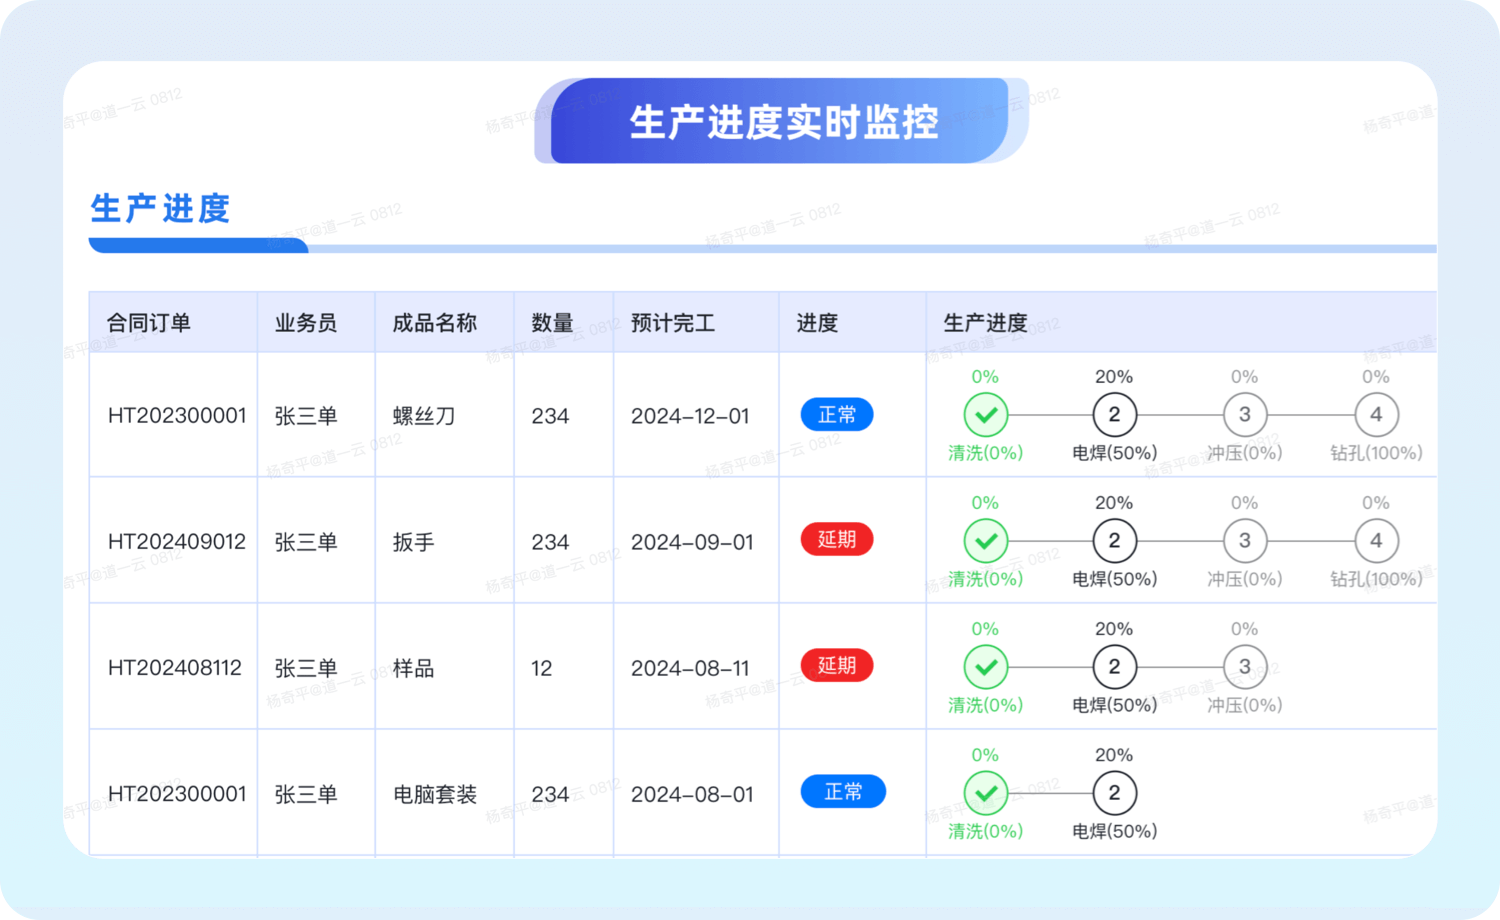Click the red 延期 badge for 样品
This screenshot has height=920, width=1500.
(x=837, y=666)
